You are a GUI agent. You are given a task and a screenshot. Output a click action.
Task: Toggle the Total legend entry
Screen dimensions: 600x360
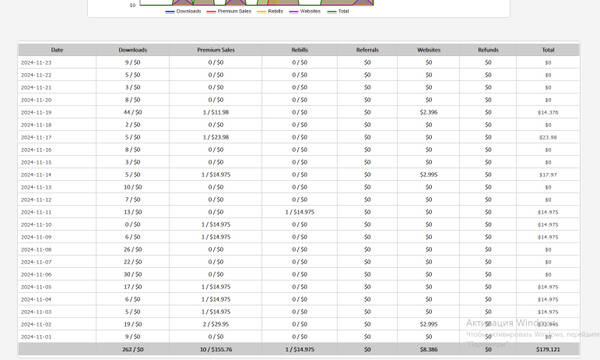click(x=338, y=11)
